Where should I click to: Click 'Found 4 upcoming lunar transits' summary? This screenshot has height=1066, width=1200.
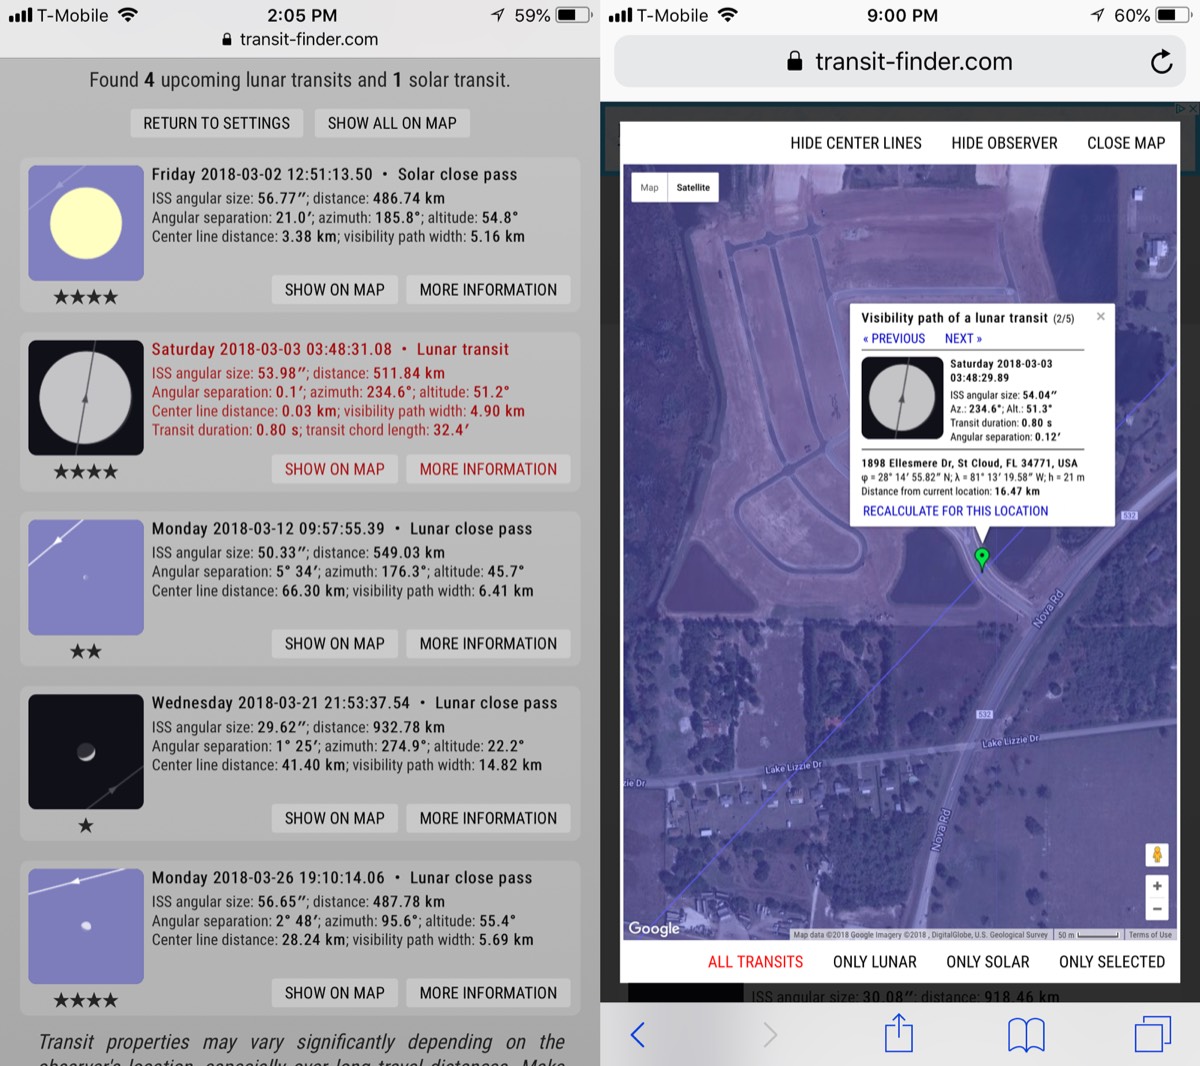point(300,80)
